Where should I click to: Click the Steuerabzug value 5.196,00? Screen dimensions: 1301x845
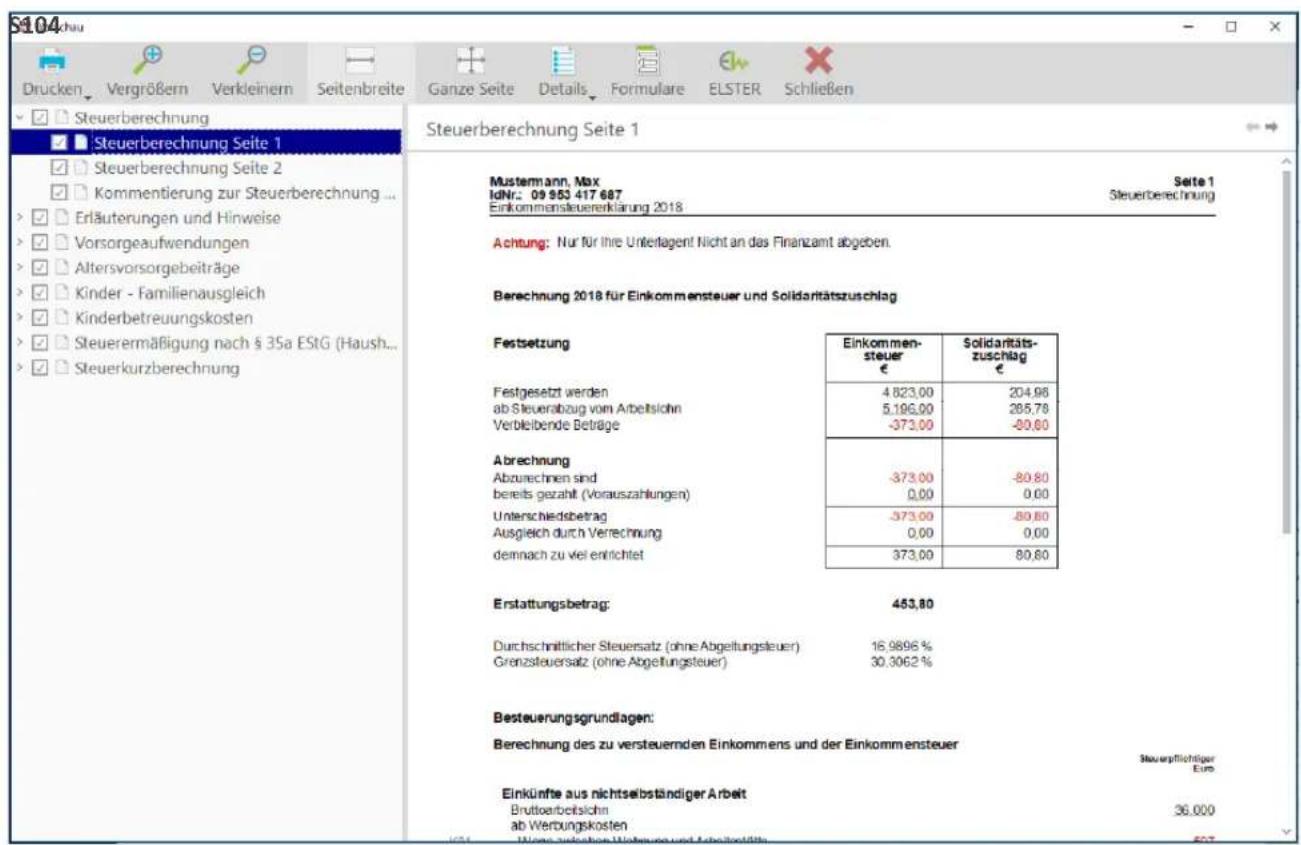click(x=908, y=408)
